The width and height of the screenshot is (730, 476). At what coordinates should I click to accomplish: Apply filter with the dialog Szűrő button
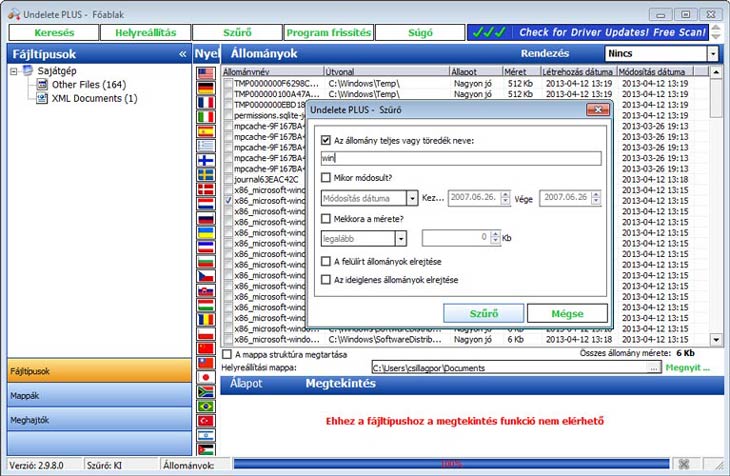pyautogui.click(x=484, y=313)
